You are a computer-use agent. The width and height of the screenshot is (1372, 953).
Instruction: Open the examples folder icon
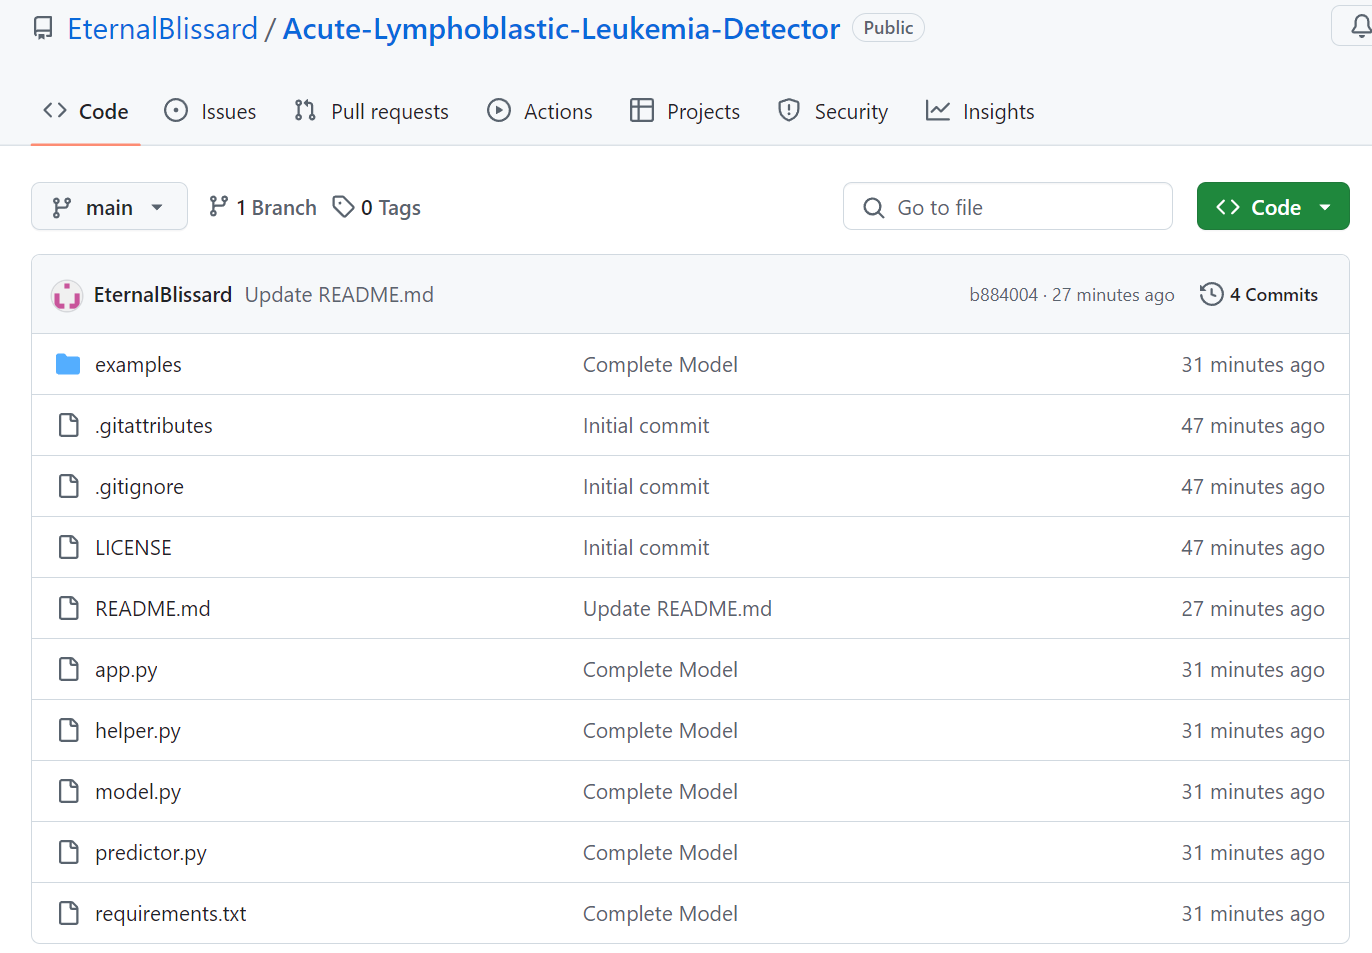(68, 365)
